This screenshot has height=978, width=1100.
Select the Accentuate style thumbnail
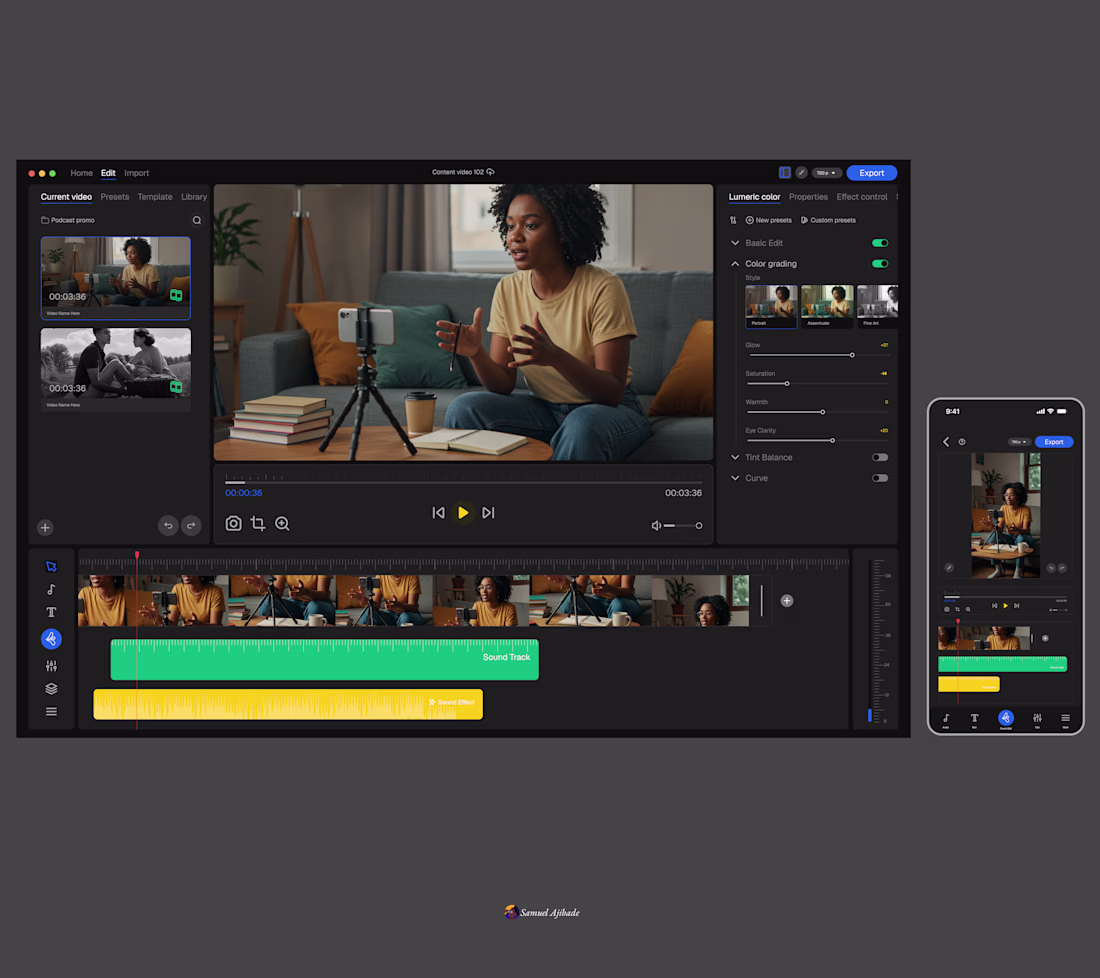[x=827, y=306]
